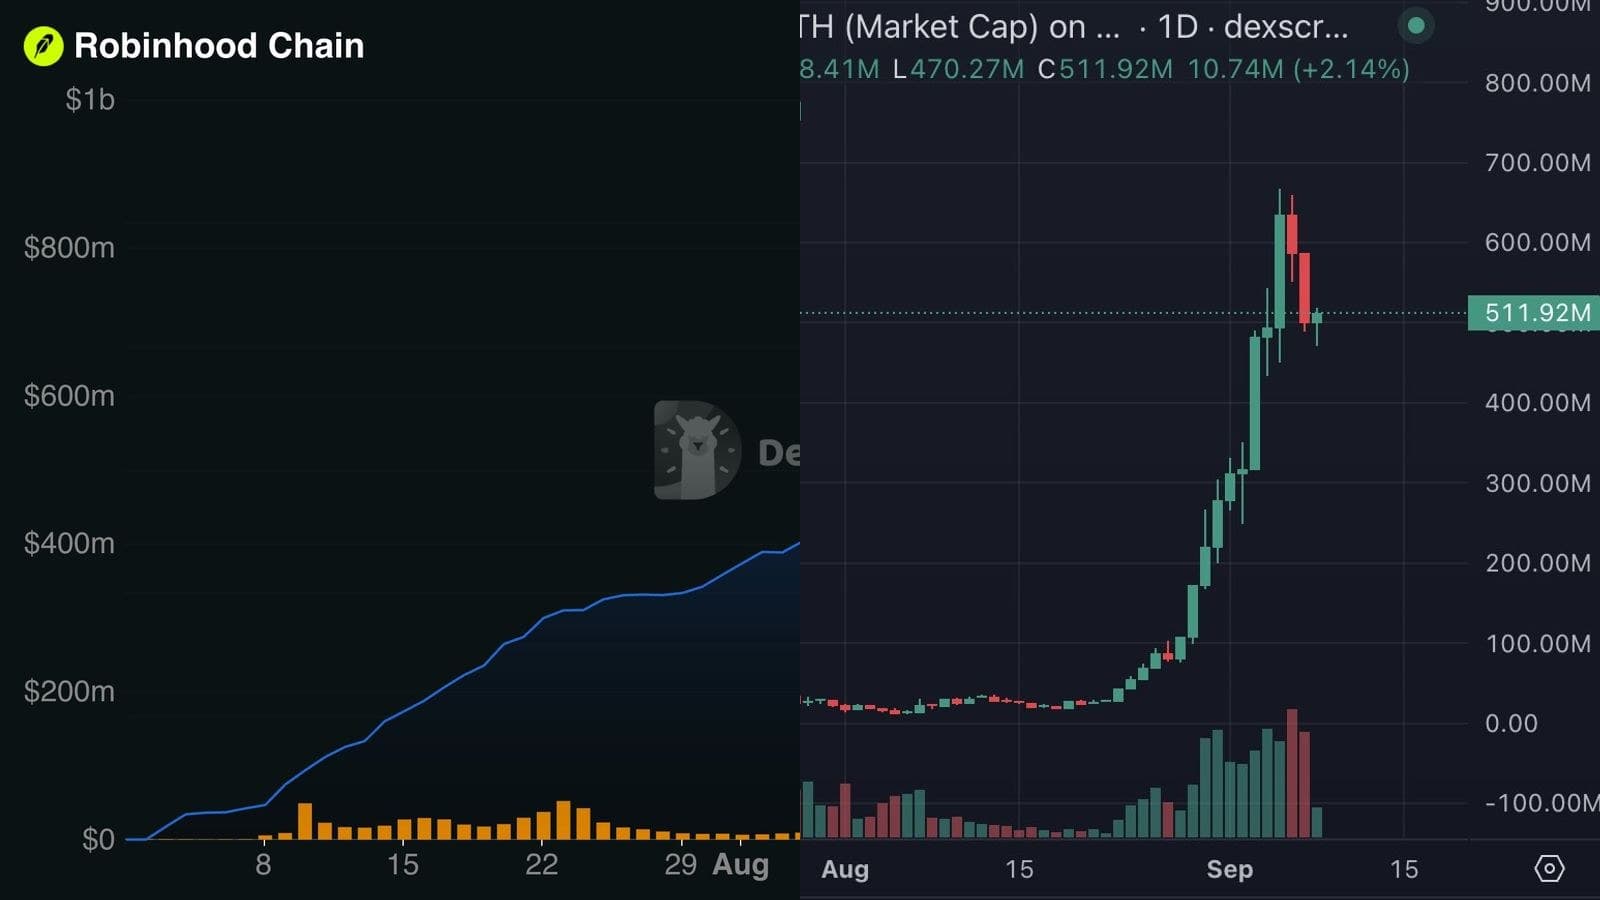The height and width of the screenshot is (900, 1600).
Task: Click the 0.00 price scale label
Action: click(1511, 723)
